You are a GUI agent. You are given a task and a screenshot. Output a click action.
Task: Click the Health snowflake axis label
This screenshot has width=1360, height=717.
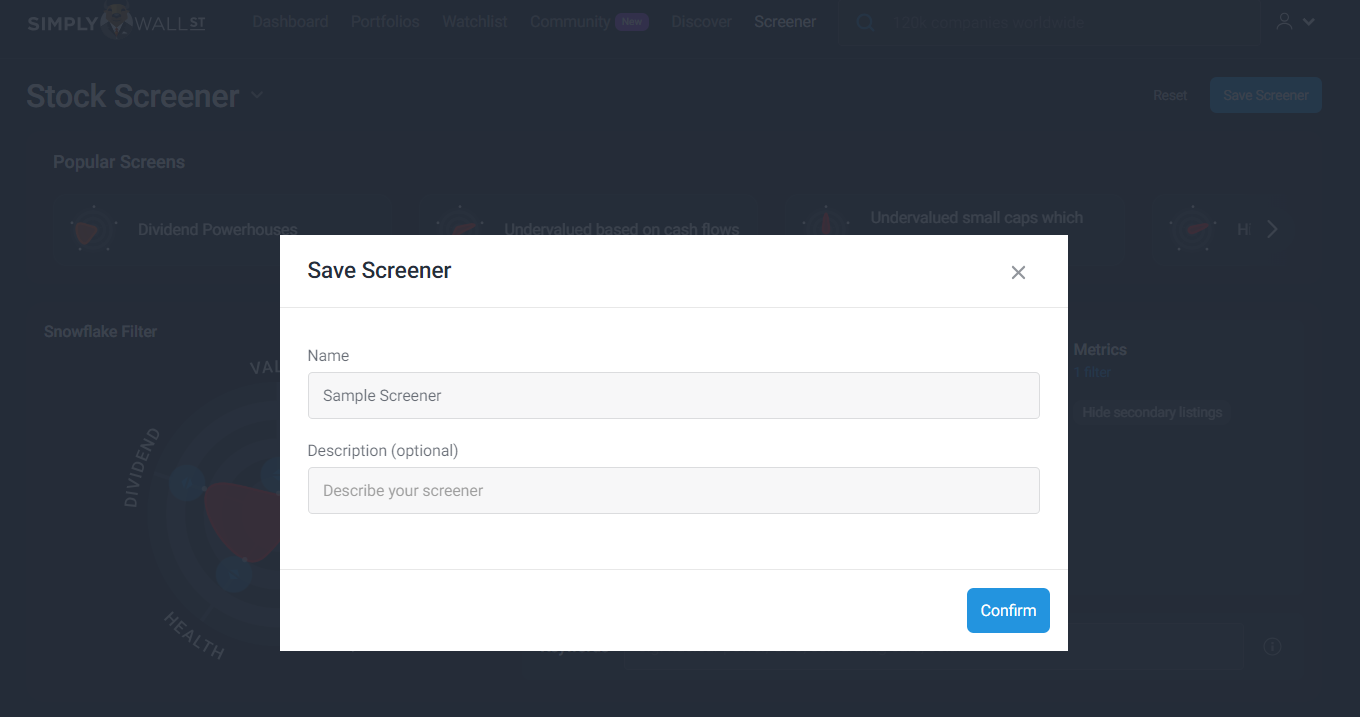[x=195, y=635]
